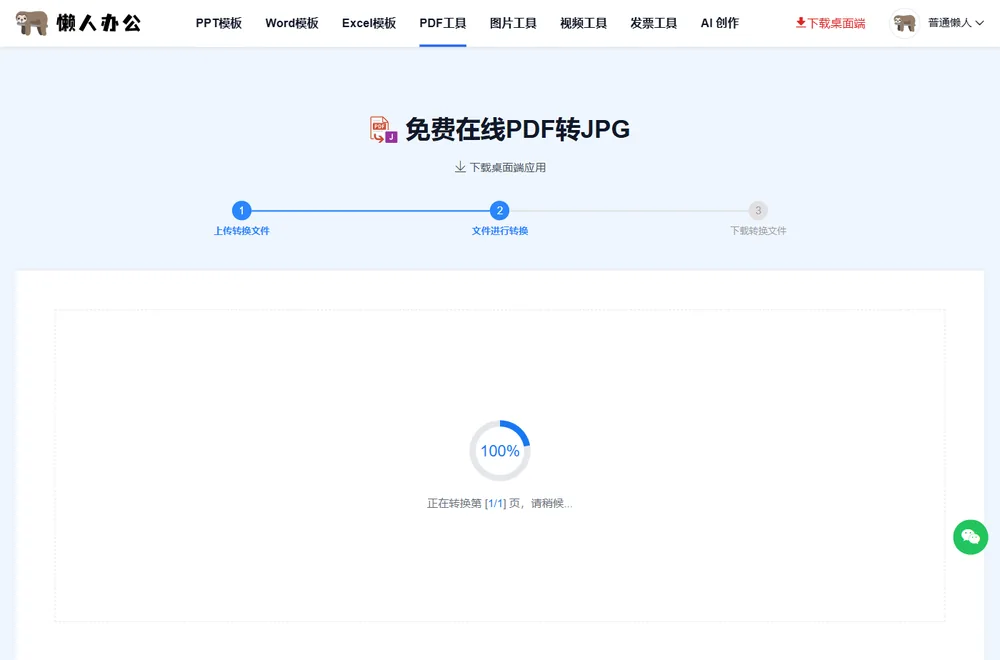Viewport: 1000px width, 660px height.
Task: Select the PDF工具 tab
Action: pyautogui.click(x=443, y=23)
